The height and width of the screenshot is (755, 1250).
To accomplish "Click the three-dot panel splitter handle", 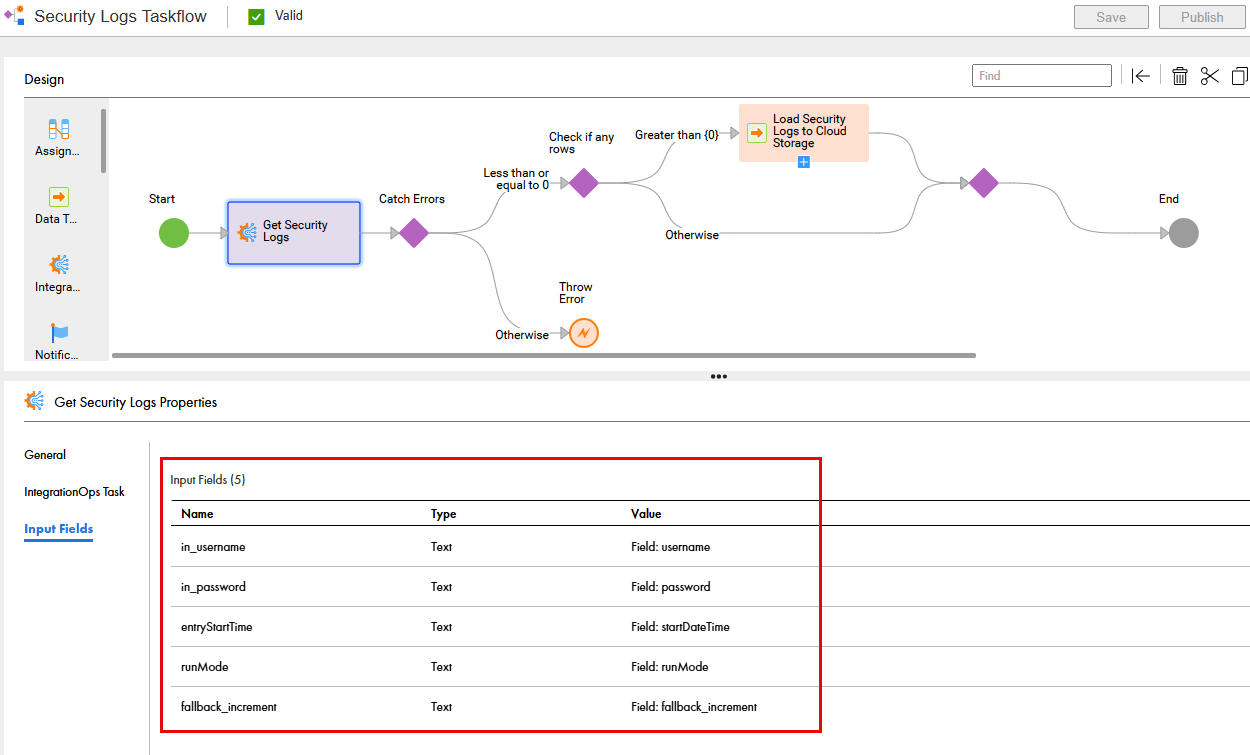I will point(719,377).
